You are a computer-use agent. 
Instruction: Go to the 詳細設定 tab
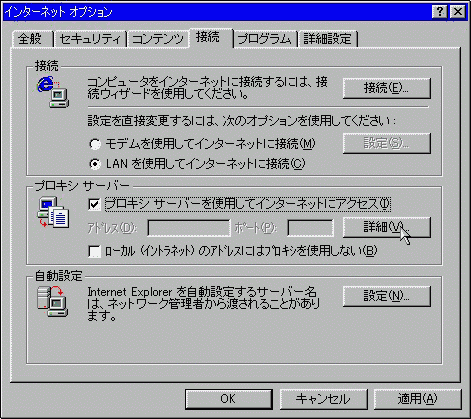(x=328, y=39)
